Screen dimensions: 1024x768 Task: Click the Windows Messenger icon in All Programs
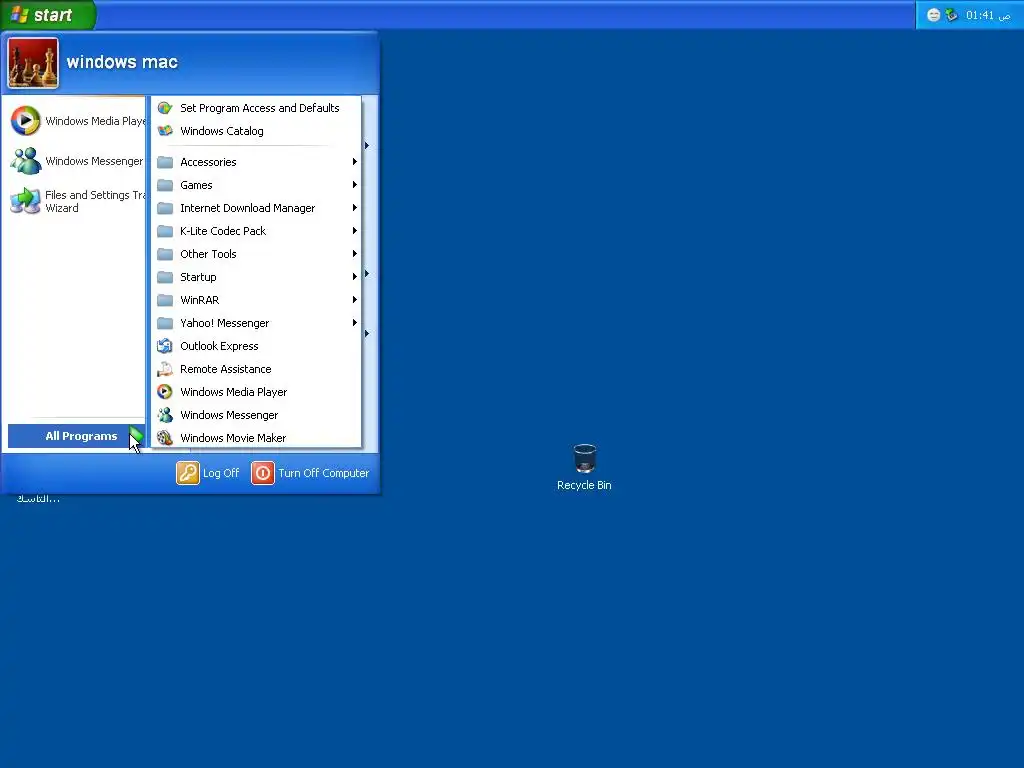coord(165,415)
